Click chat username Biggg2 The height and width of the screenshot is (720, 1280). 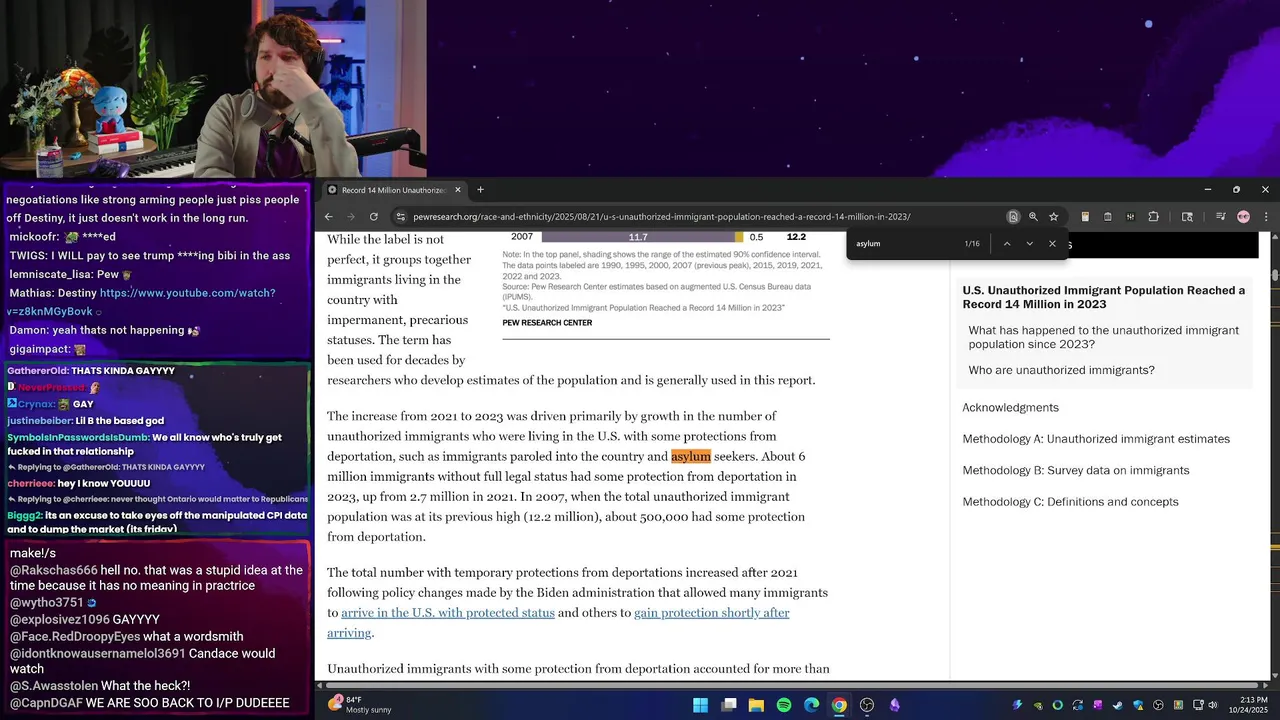coord(24,516)
